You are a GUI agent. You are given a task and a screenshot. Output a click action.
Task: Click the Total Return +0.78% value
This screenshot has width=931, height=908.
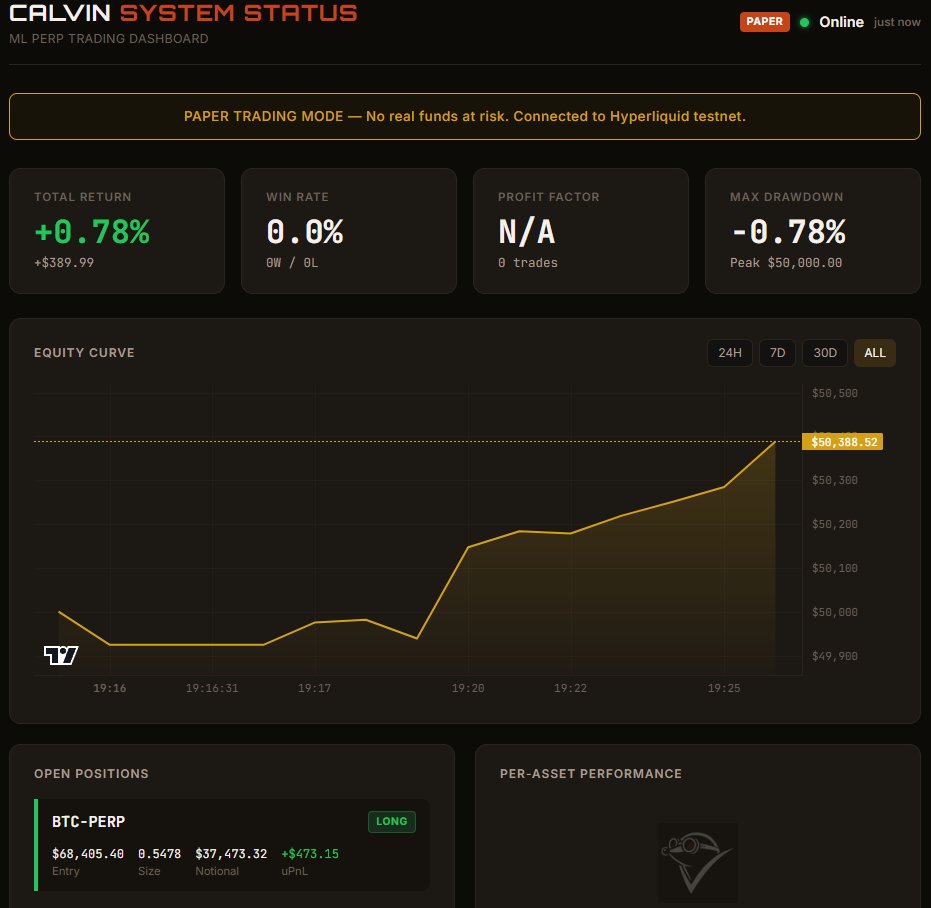92,232
